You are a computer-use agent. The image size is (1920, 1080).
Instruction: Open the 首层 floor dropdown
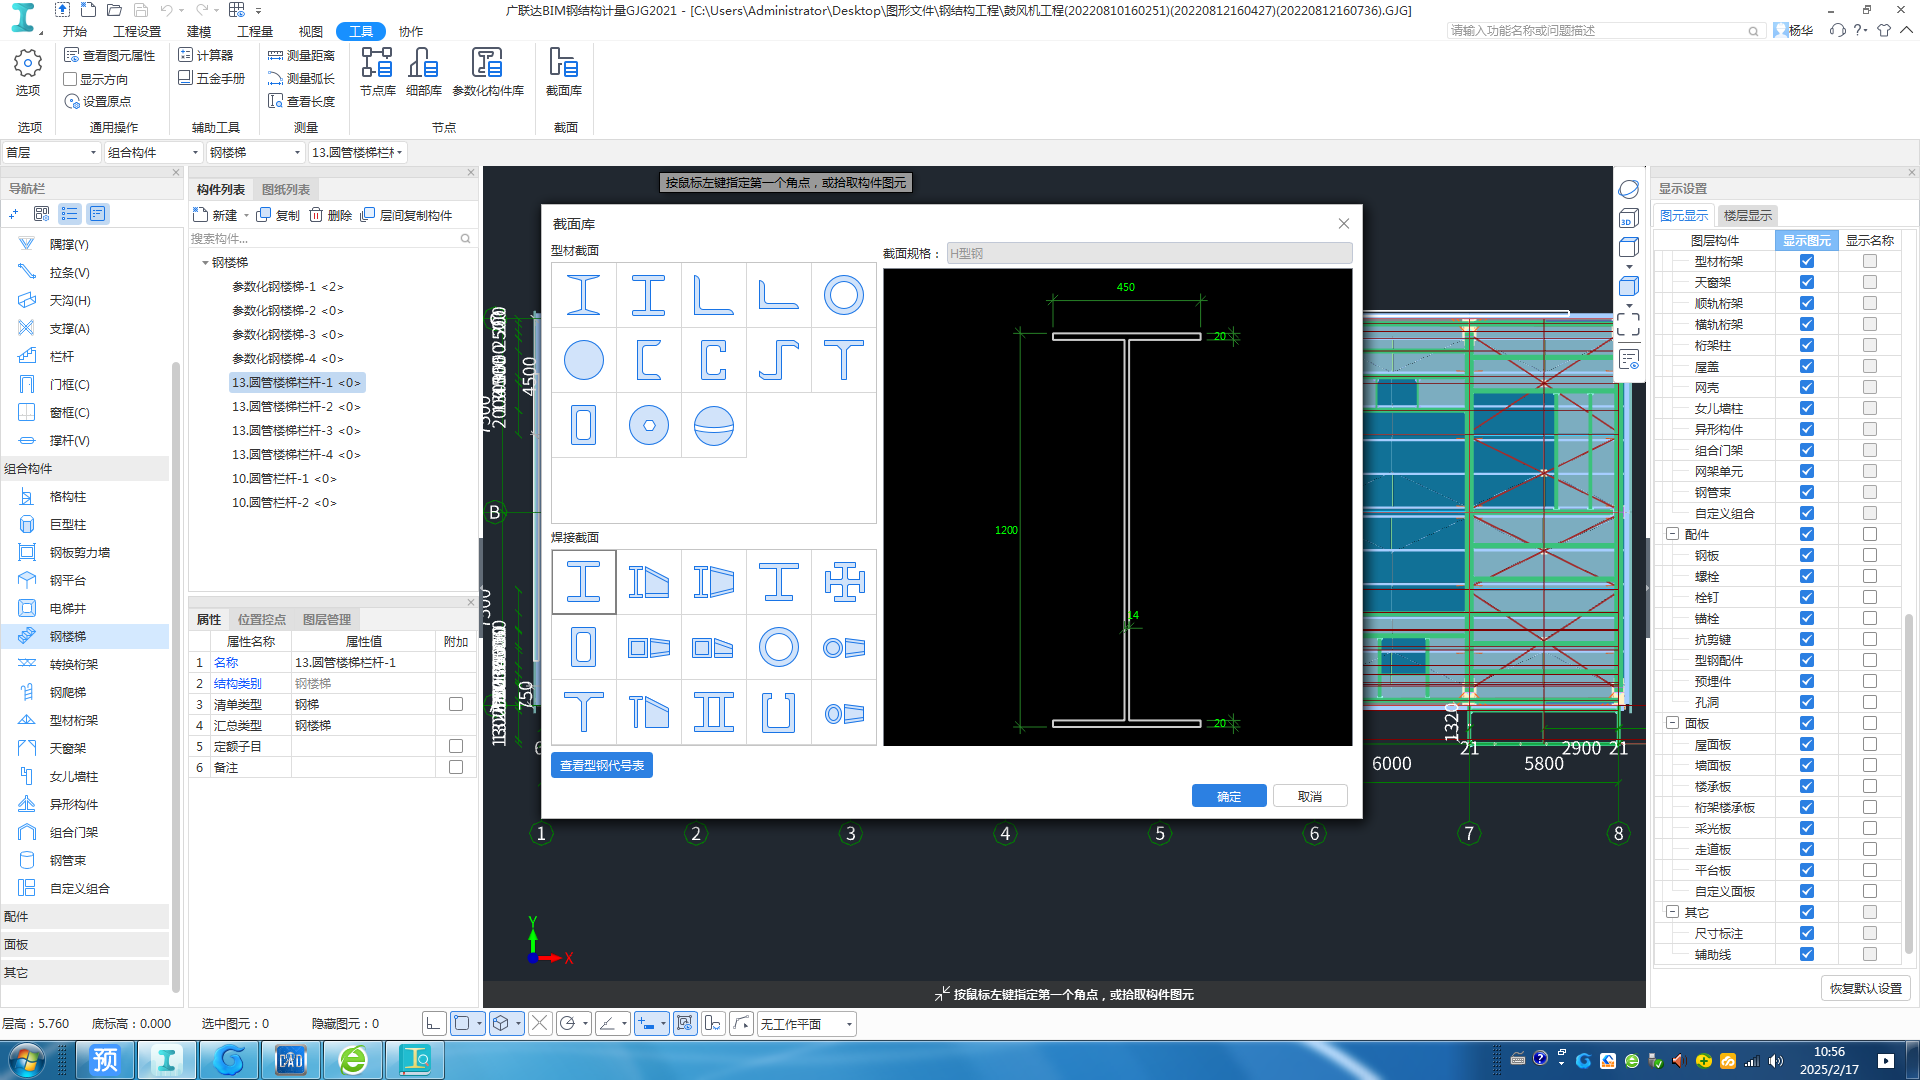coord(51,152)
